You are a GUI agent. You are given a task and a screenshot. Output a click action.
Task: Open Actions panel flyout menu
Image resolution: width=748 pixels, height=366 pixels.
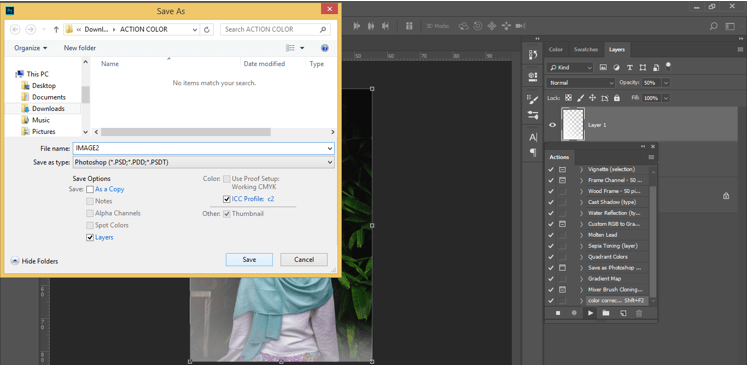(x=651, y=157)
